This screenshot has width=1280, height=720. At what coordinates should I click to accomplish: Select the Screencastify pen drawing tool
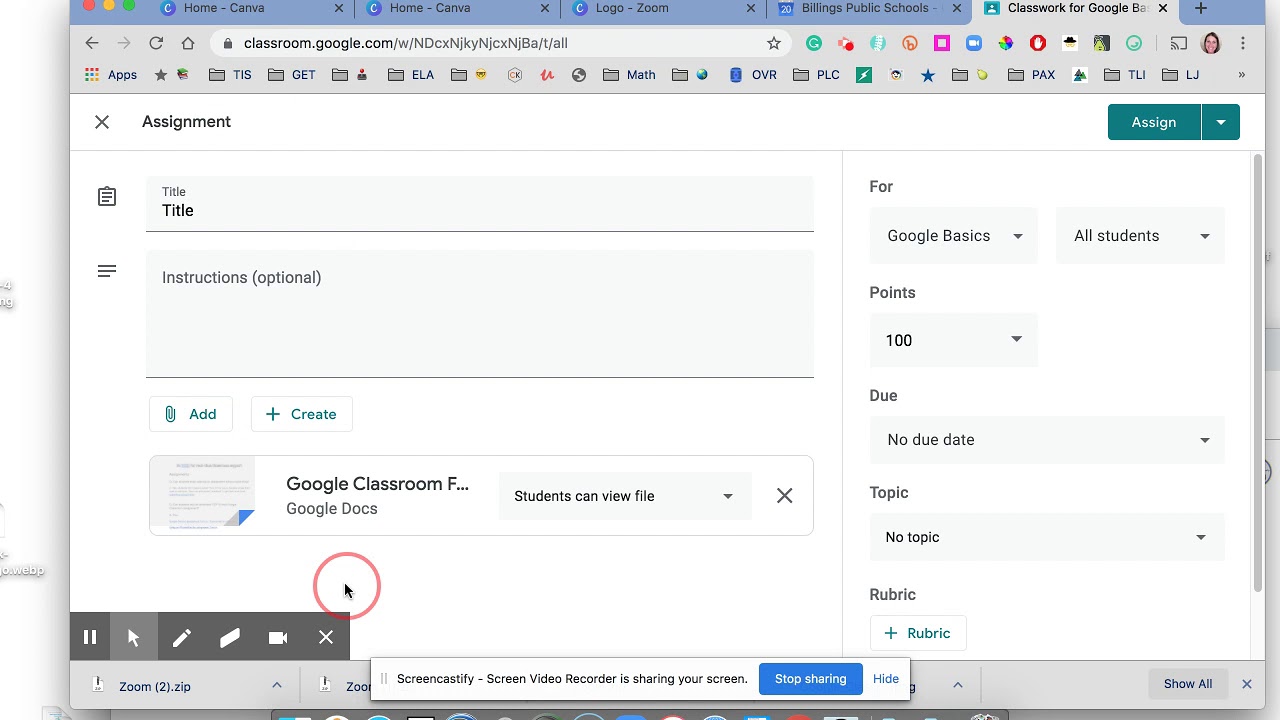pos(181,637)
